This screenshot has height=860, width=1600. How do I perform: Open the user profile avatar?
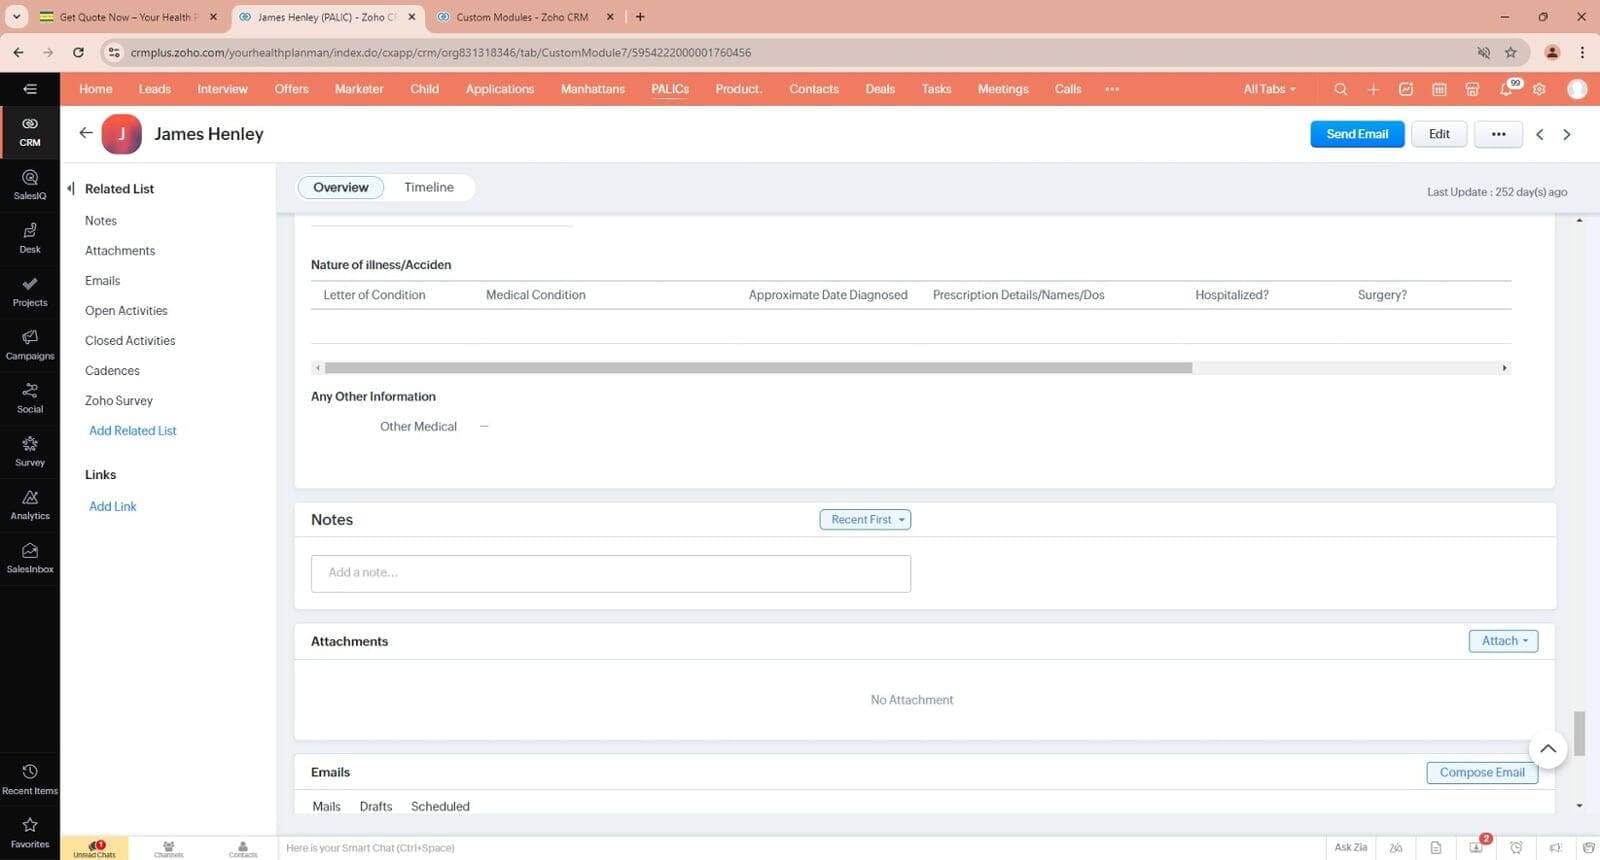(1577, 89)
